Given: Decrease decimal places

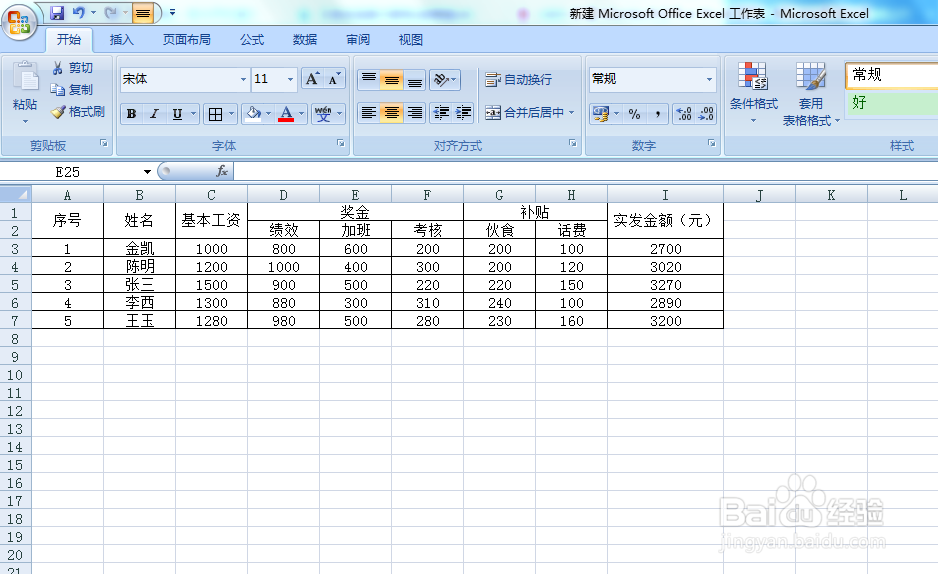Looking at the screenshot, I should [706, 114].
